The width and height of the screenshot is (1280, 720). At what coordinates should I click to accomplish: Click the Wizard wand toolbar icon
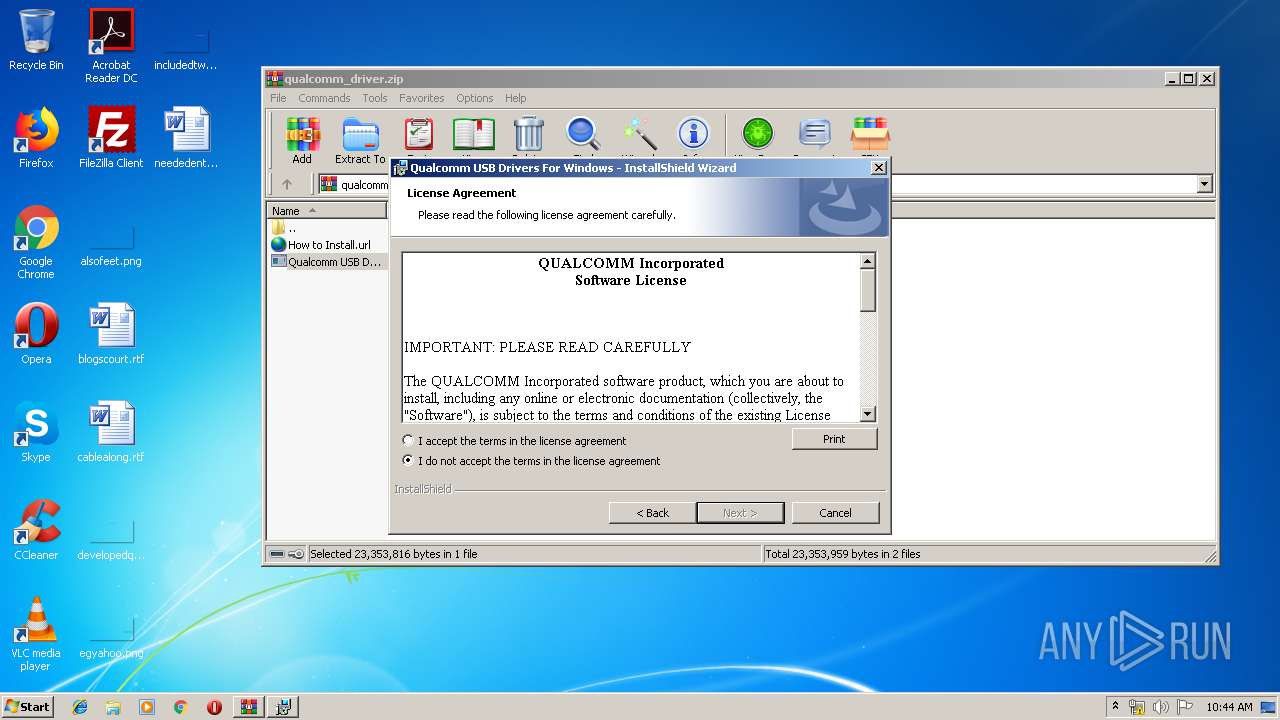pyautogui.click(x=639, y=136)
